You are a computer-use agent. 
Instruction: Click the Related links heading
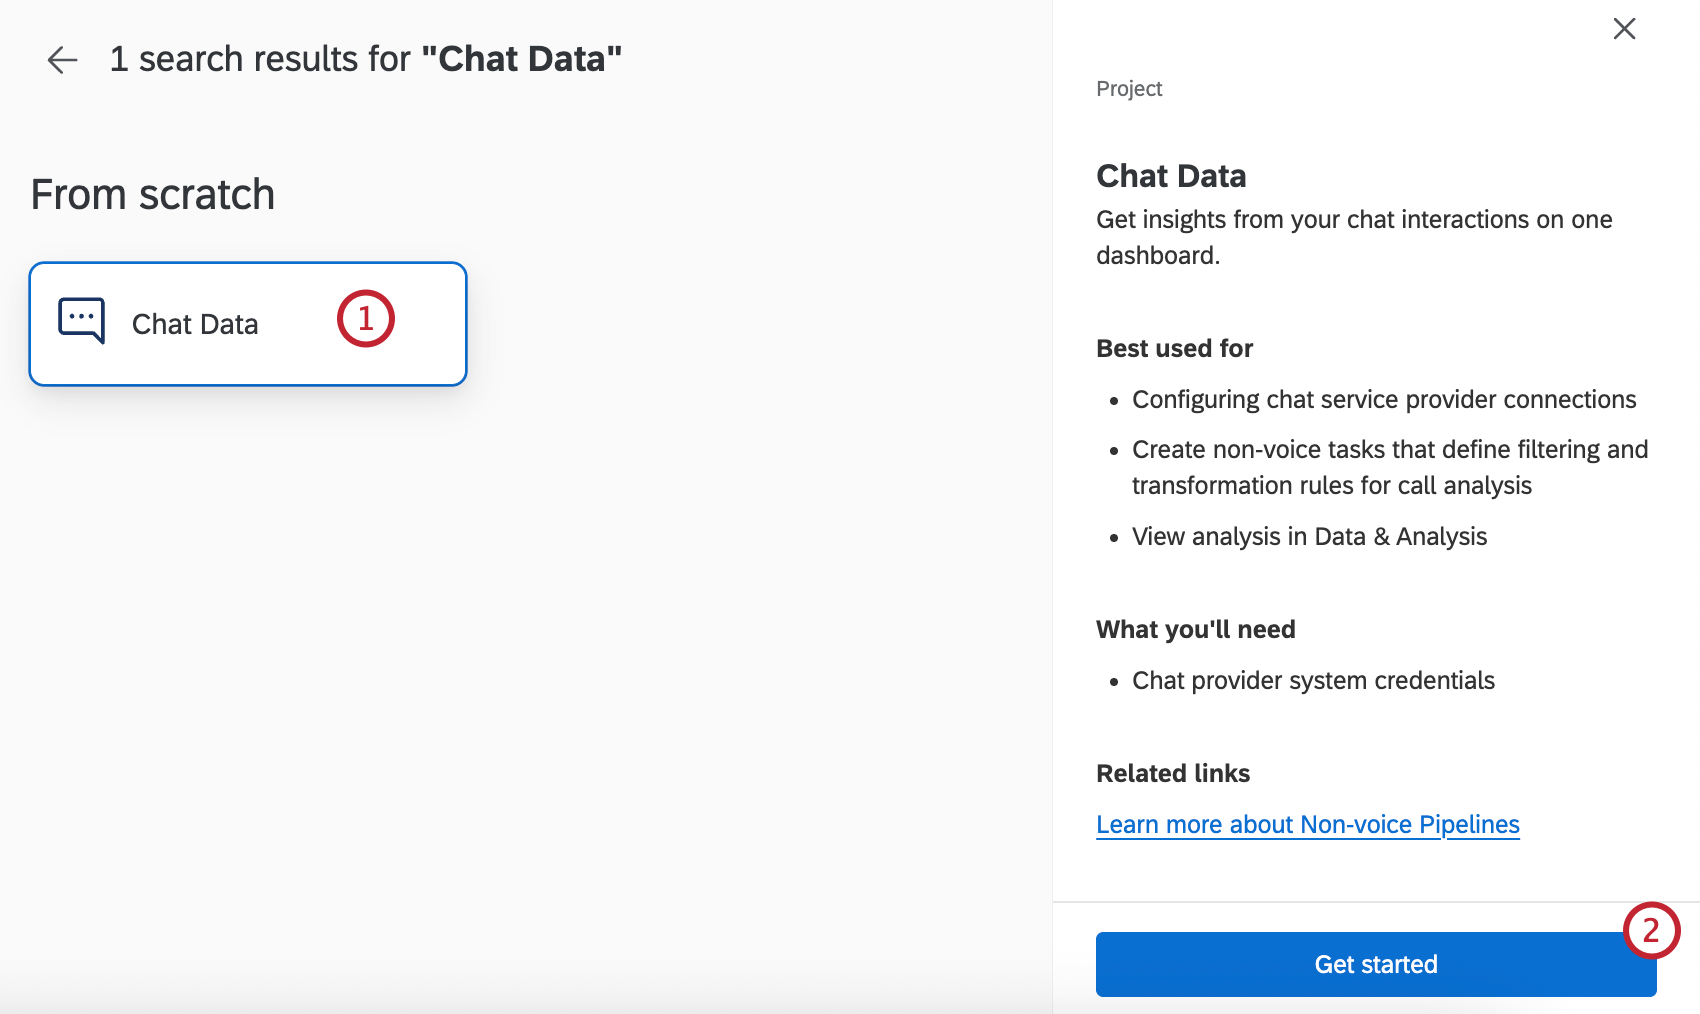pos(1172,773)
